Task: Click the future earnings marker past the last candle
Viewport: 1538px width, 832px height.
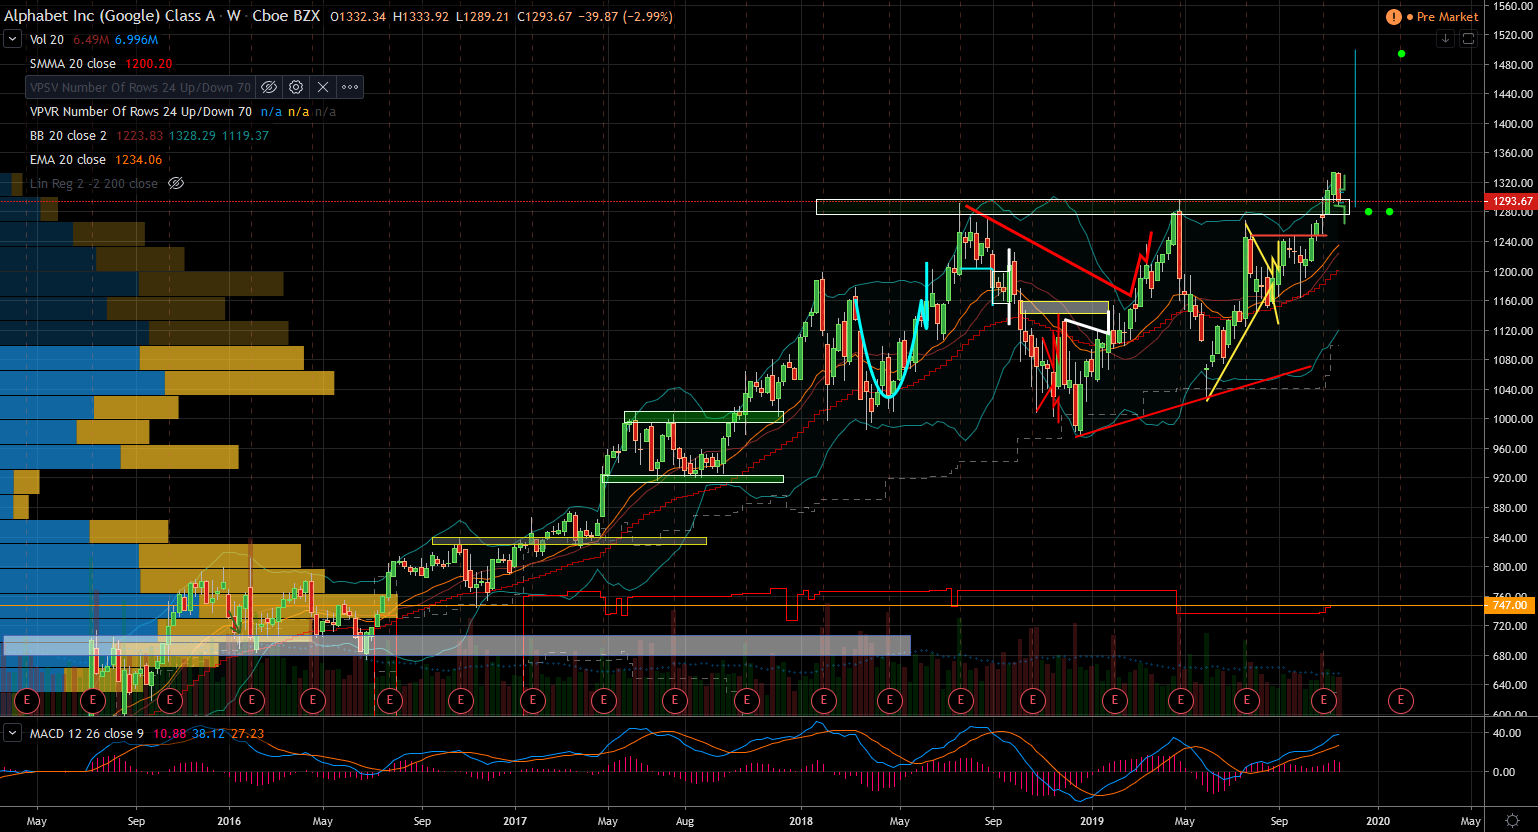Action: (x=1400, y=700)
